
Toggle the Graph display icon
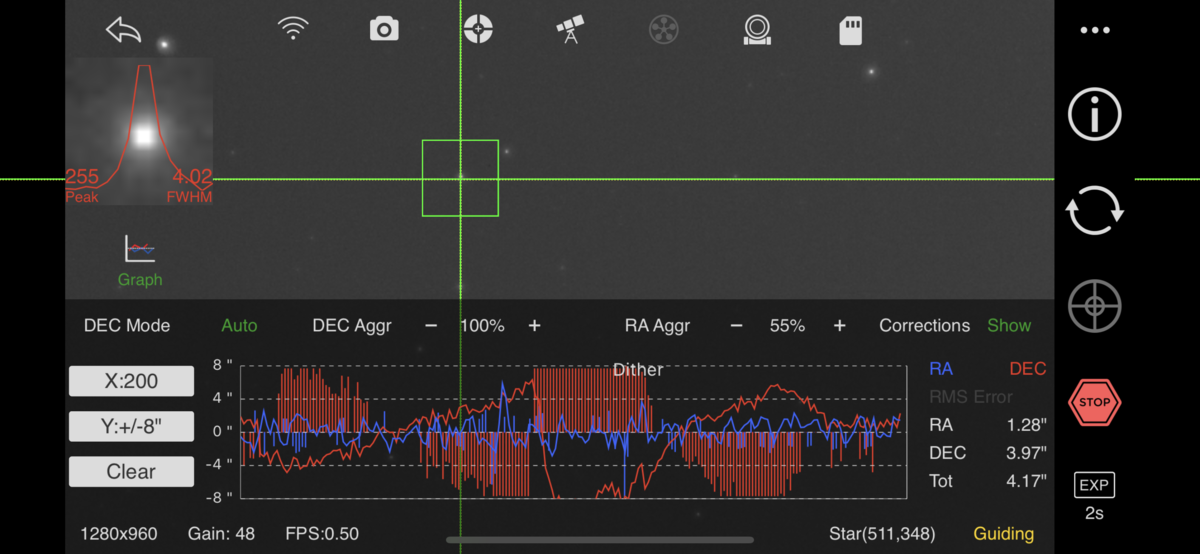[140, 262]
